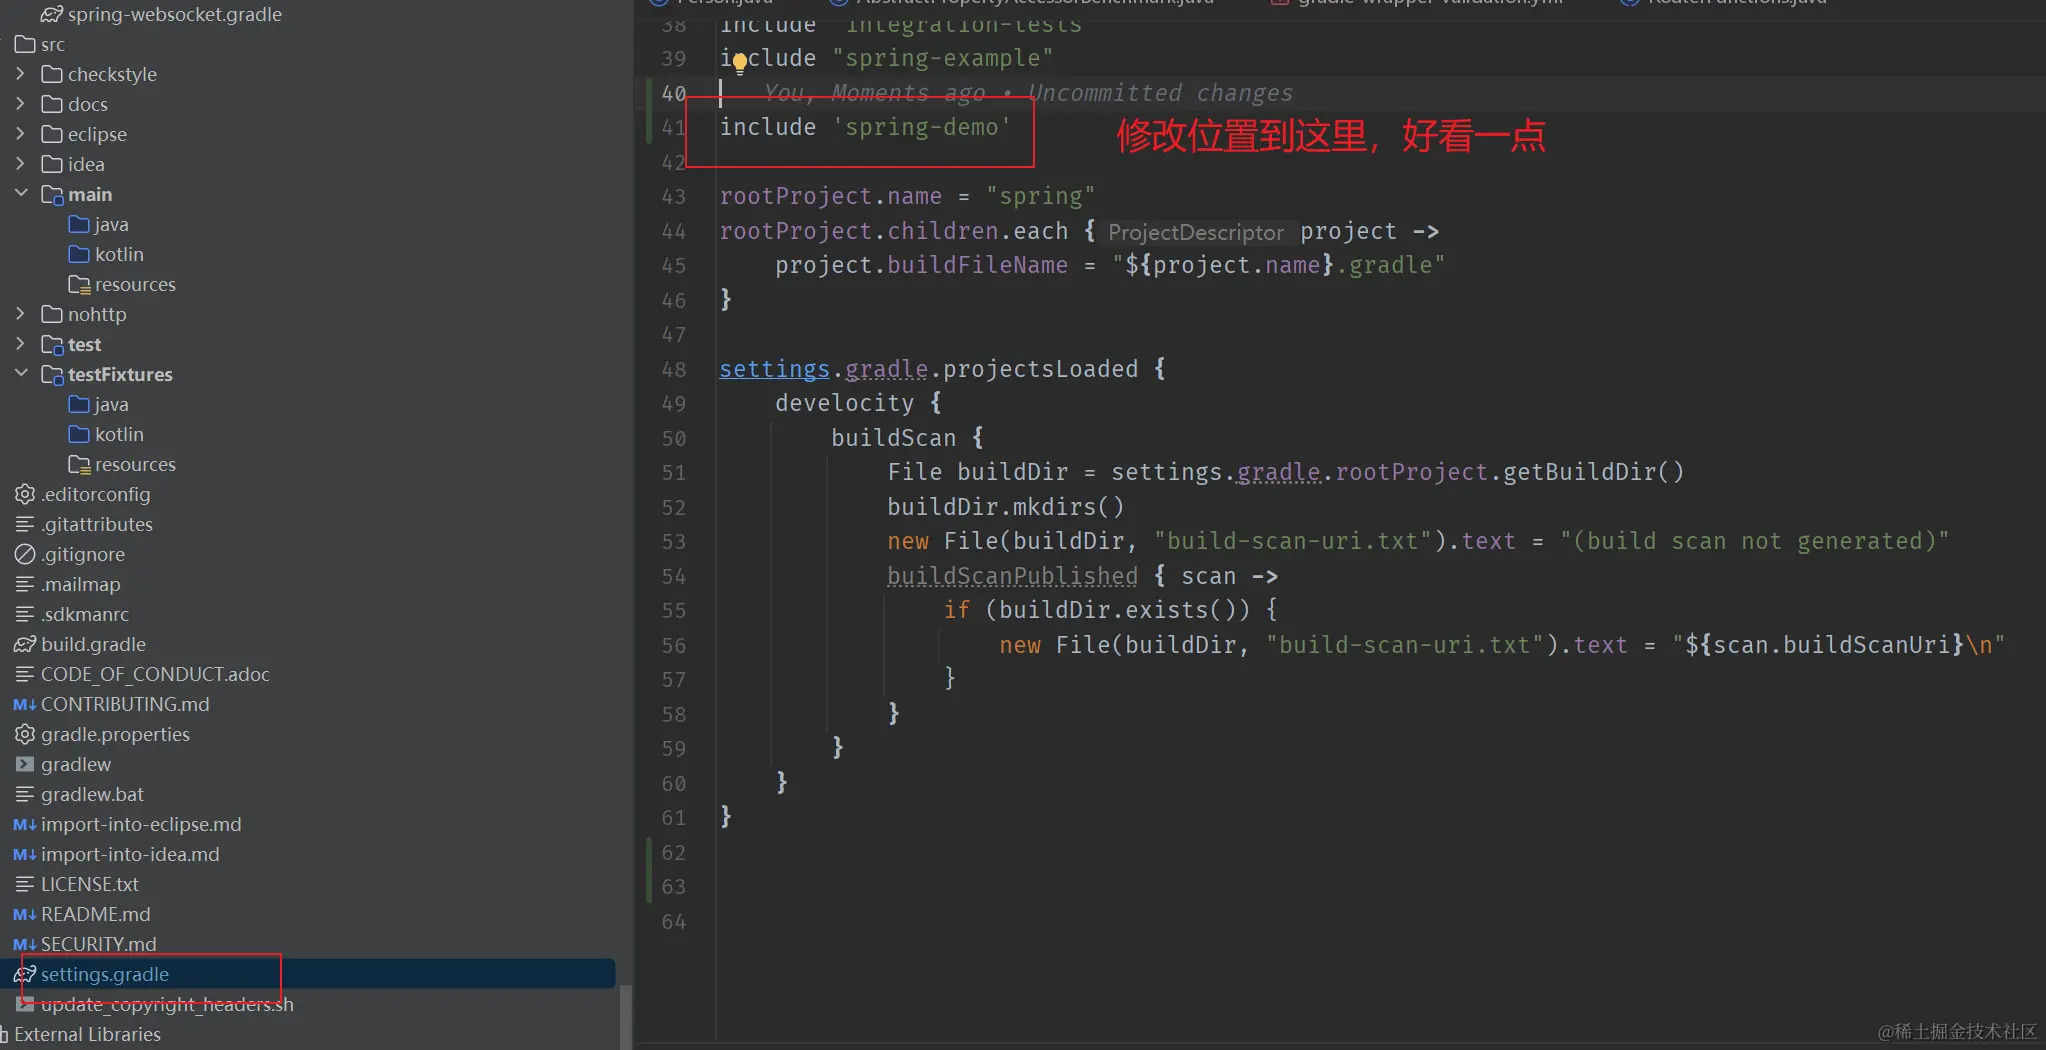Click the gear icon beside .editorconfig

click(x=25, y=494)
